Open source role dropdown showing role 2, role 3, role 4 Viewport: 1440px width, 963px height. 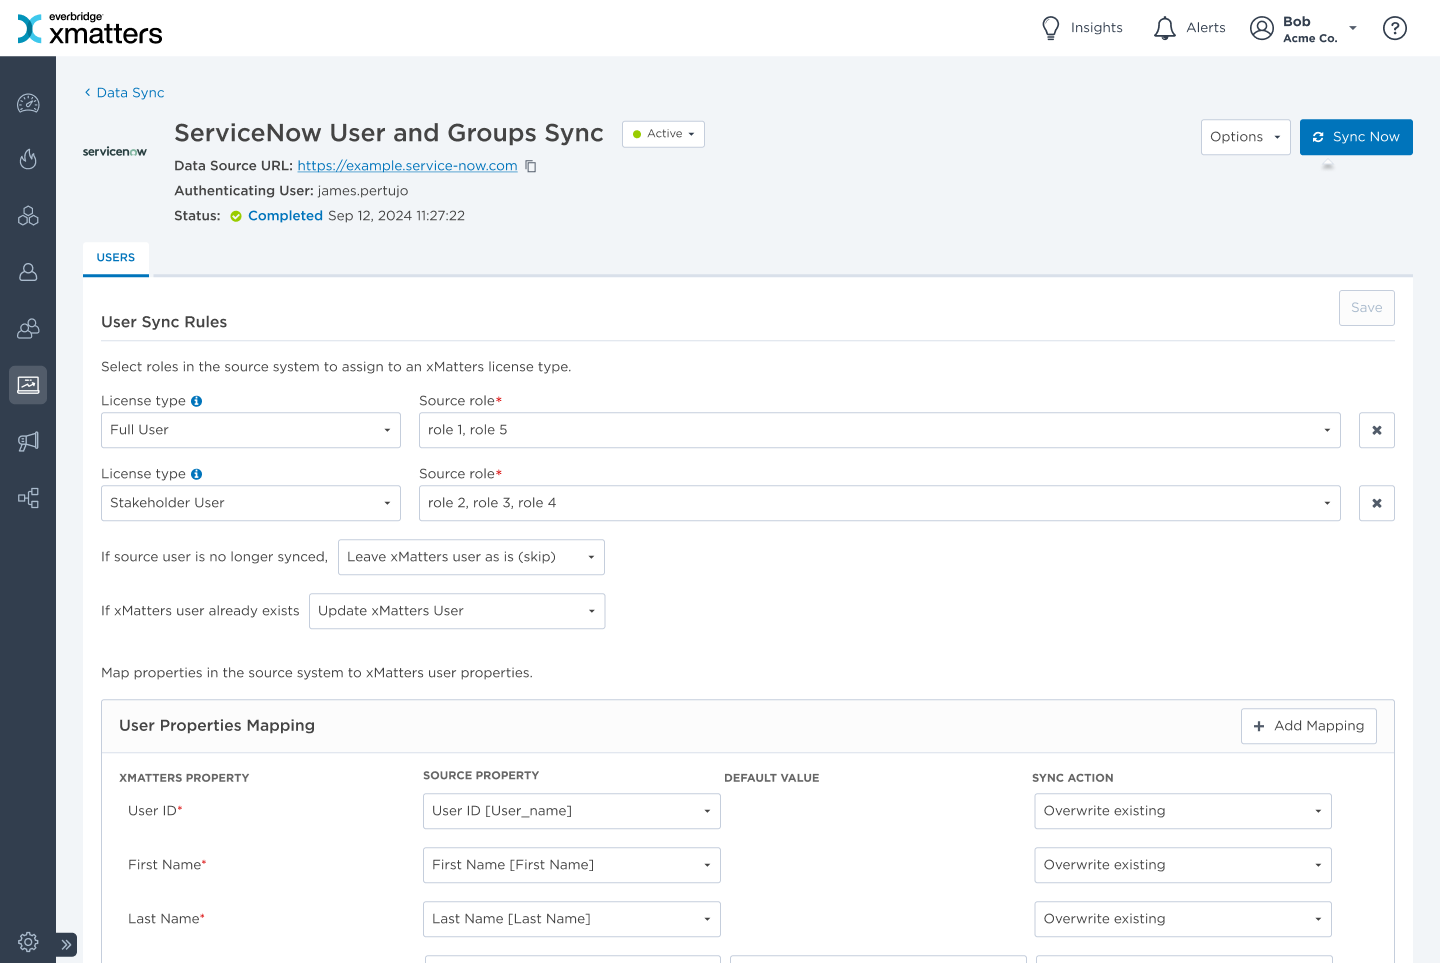880,503
